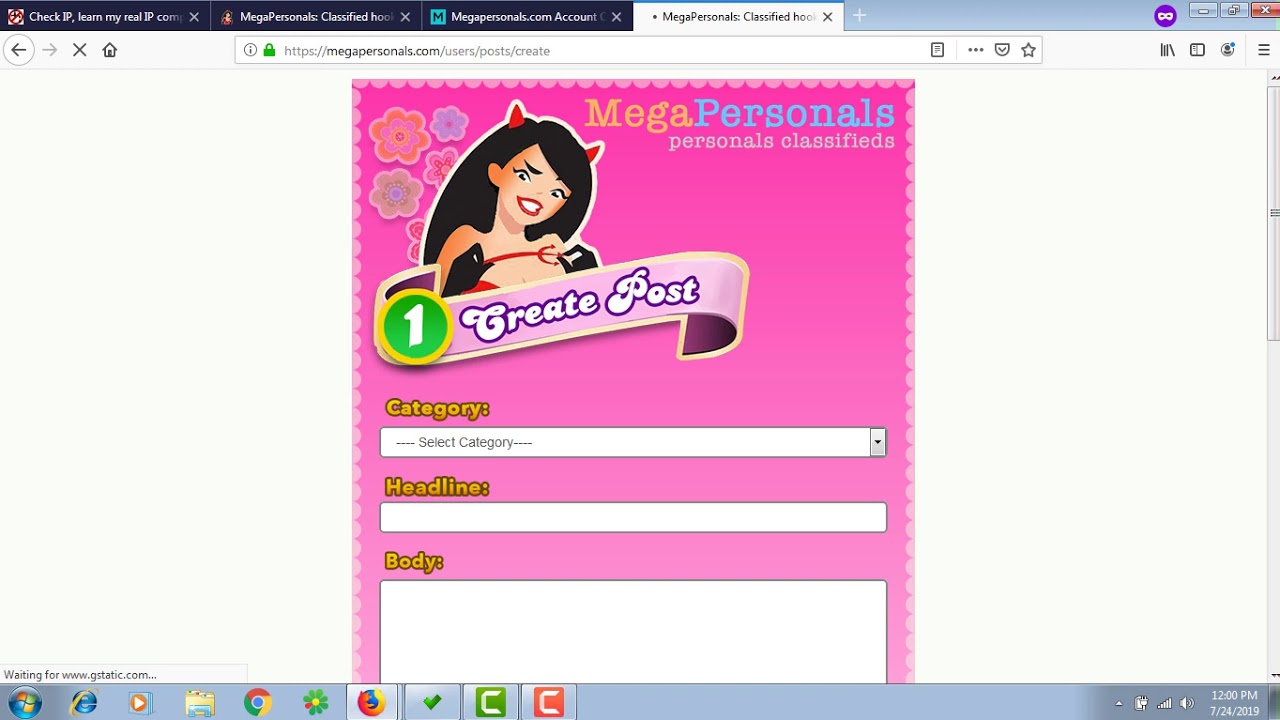This screenshot has width=1280, height=720.
Task: Open a new browser tab
Action: click(859, 16)
